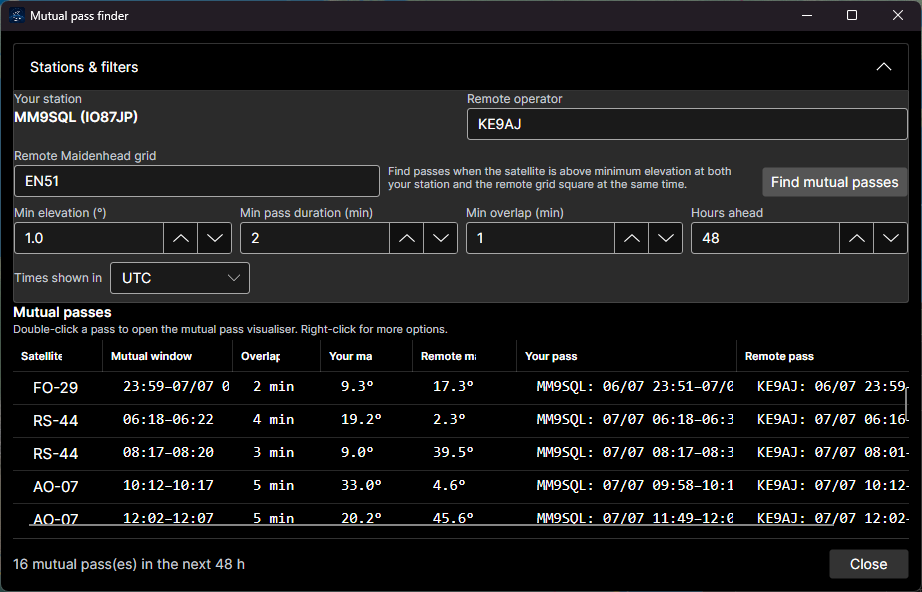Click Find mutual passes button
922x592 pixels.
pyautogui.click(x=834, y=182)
